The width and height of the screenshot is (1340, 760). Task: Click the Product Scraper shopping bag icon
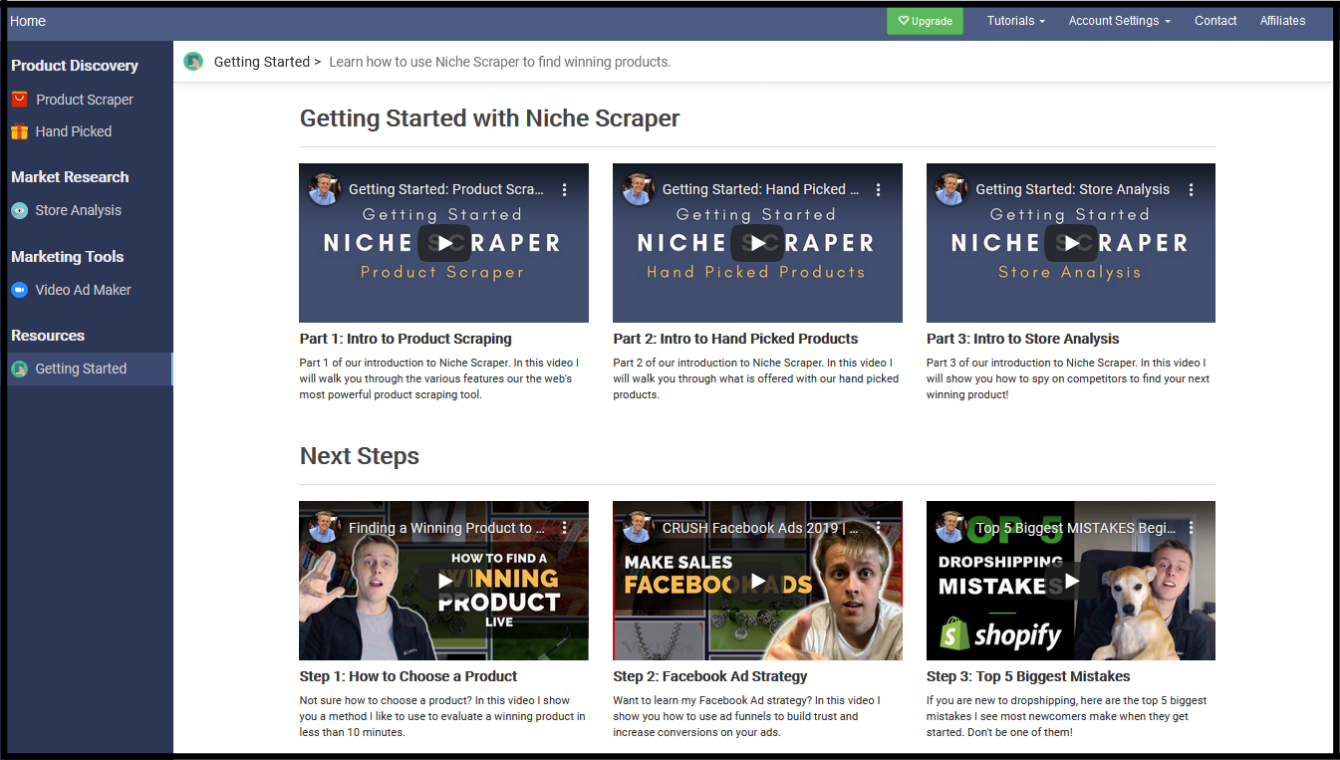click(19, 99)
